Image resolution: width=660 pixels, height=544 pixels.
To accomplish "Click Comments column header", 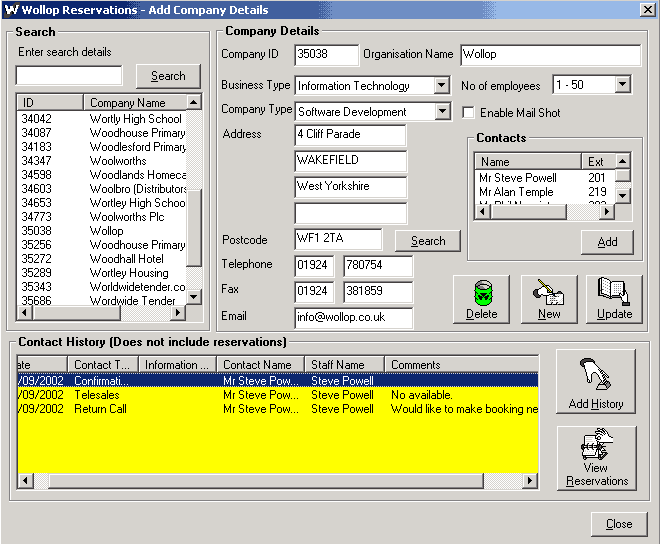I will point(461,364).
